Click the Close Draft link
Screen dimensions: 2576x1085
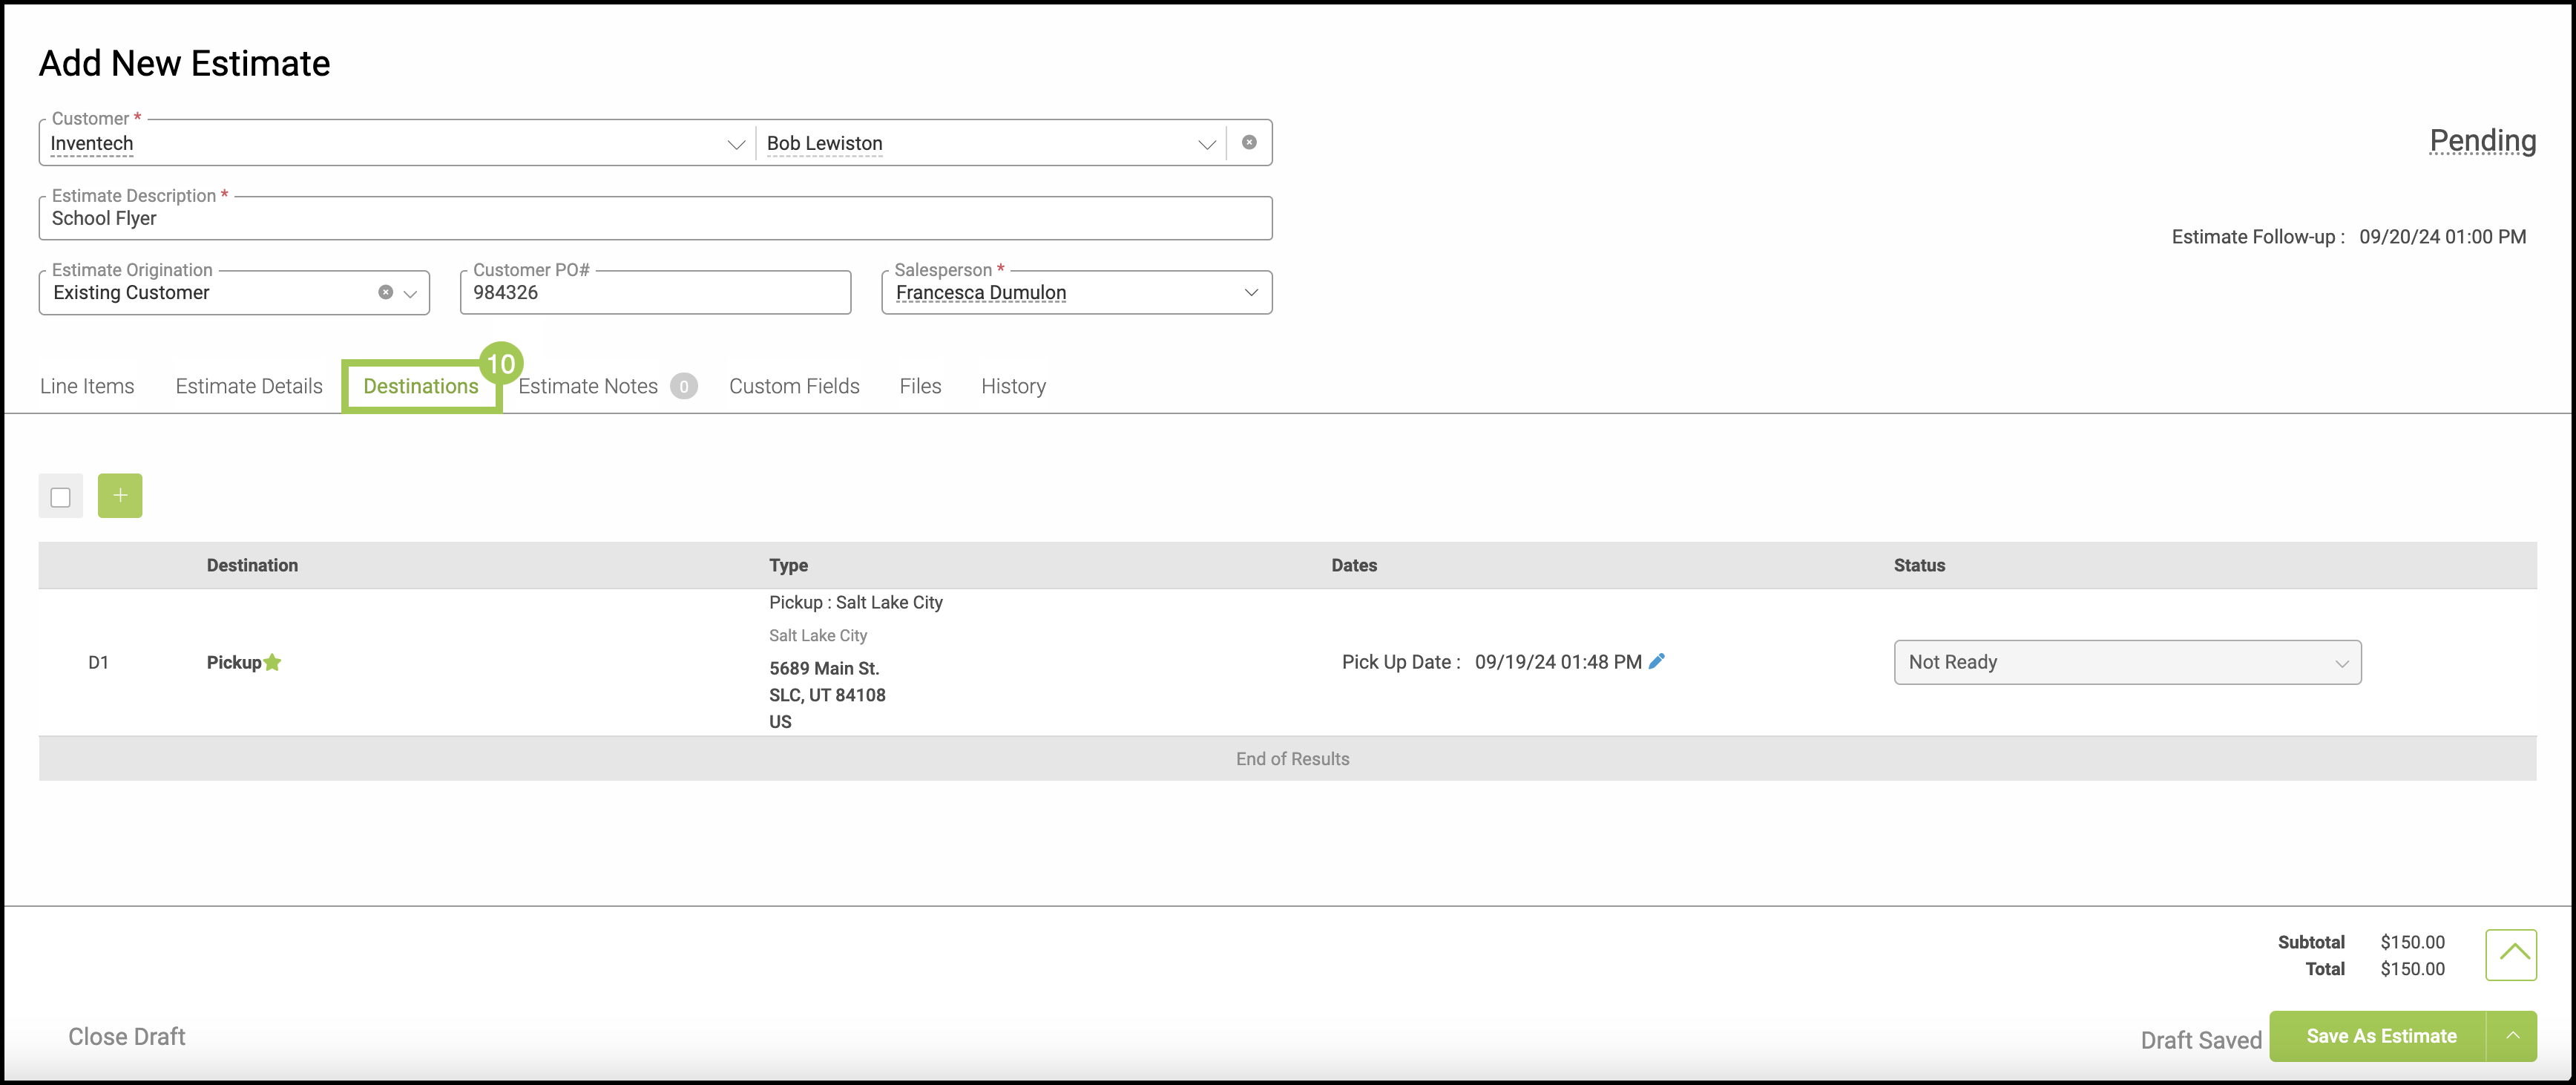point(127,1036)
